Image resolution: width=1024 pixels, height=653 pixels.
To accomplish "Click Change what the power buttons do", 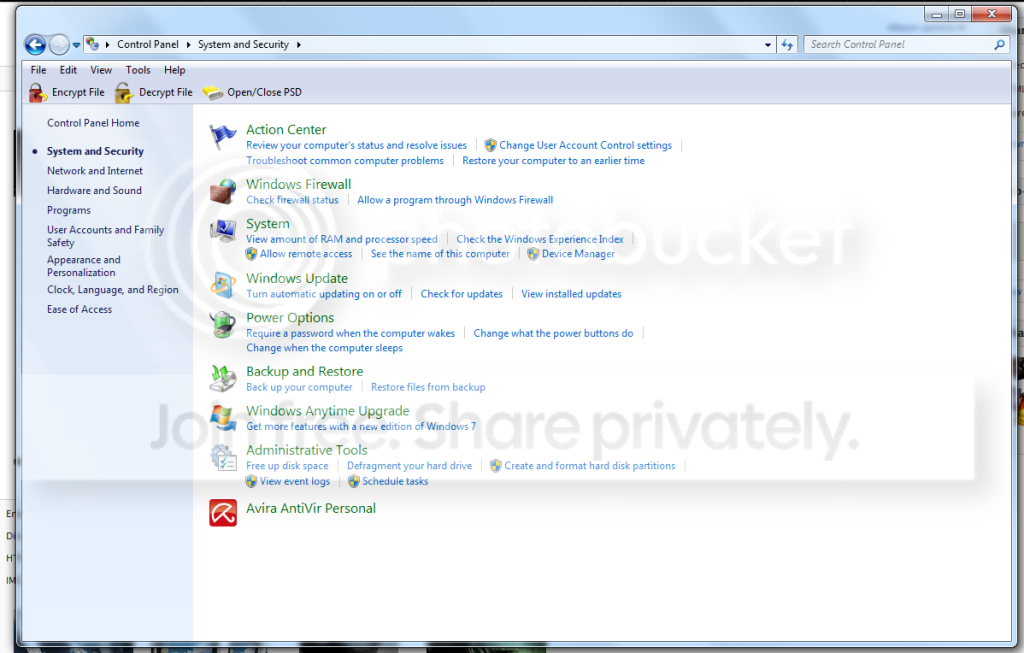I will pos(553,333).
